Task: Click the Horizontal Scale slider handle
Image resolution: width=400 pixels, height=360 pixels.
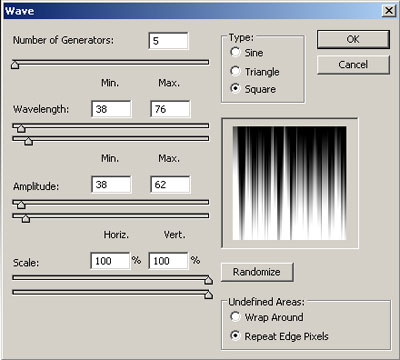Action: coord(209,280)
